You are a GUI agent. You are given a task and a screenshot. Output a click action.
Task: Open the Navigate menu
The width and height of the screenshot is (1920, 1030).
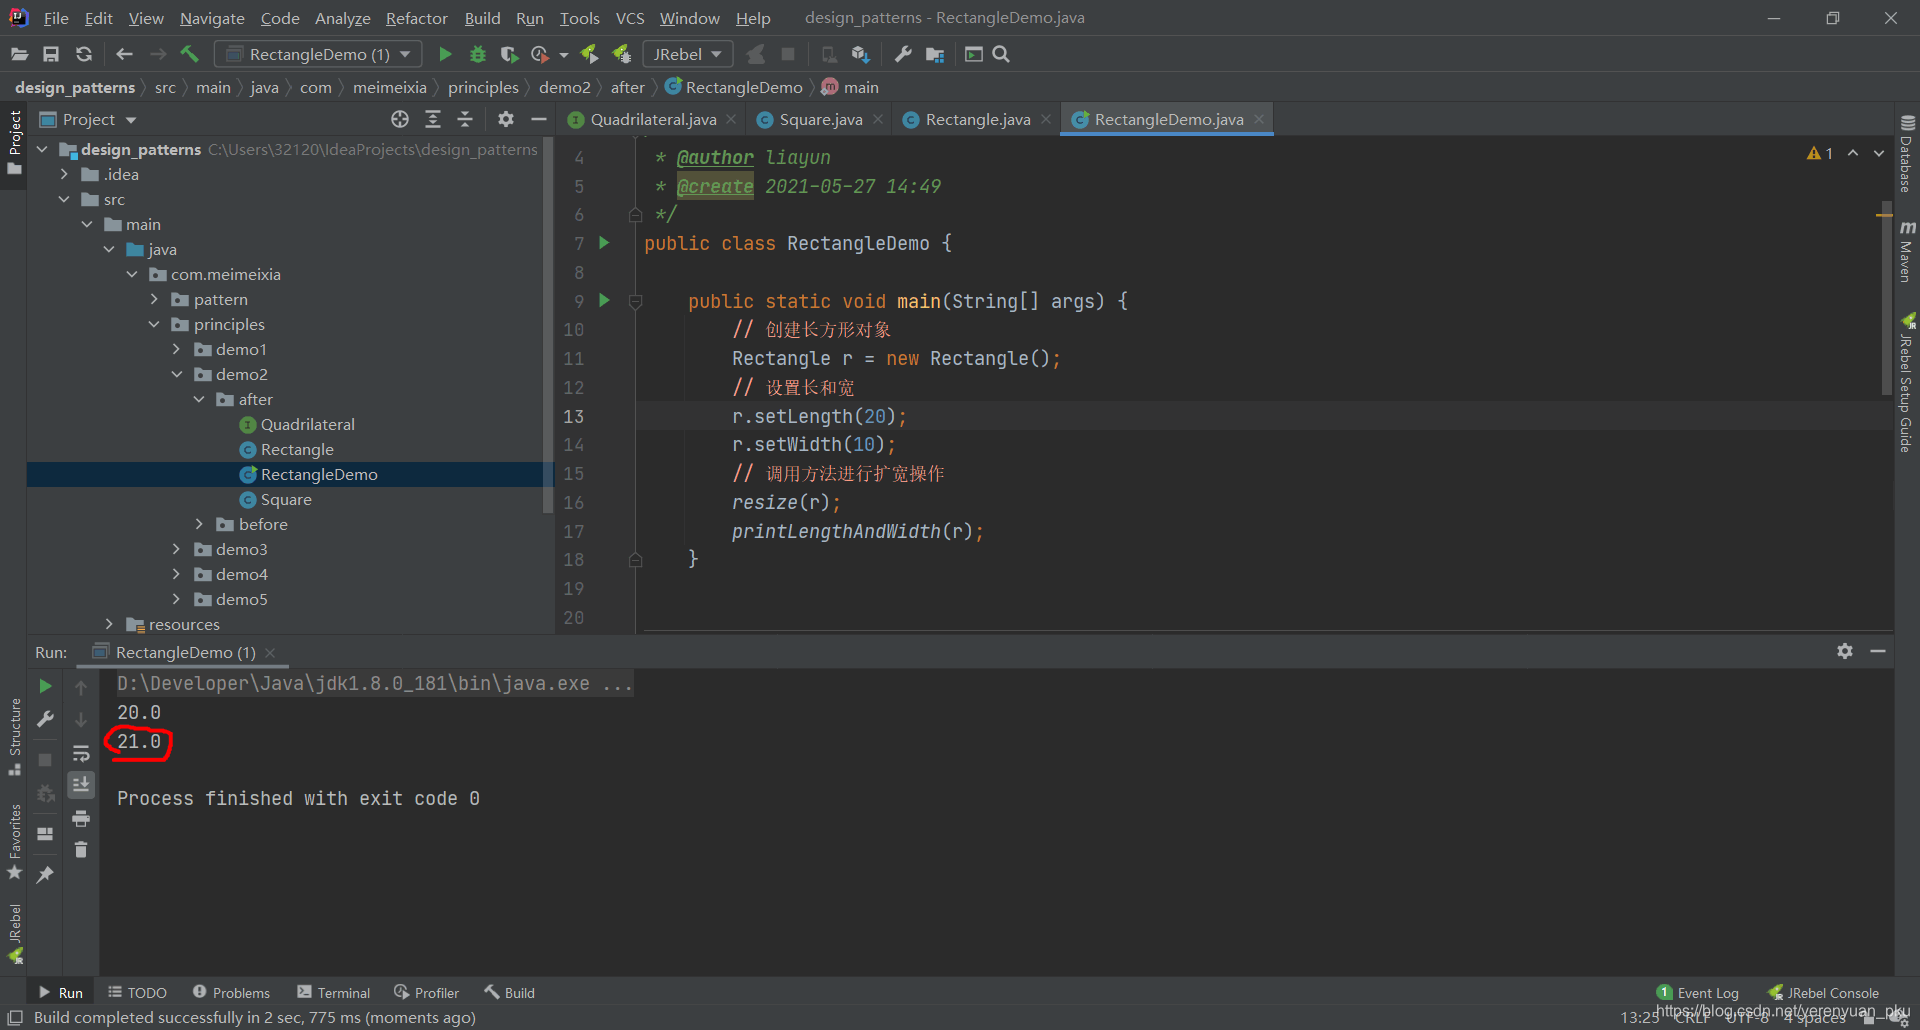(x=212, y=18)
